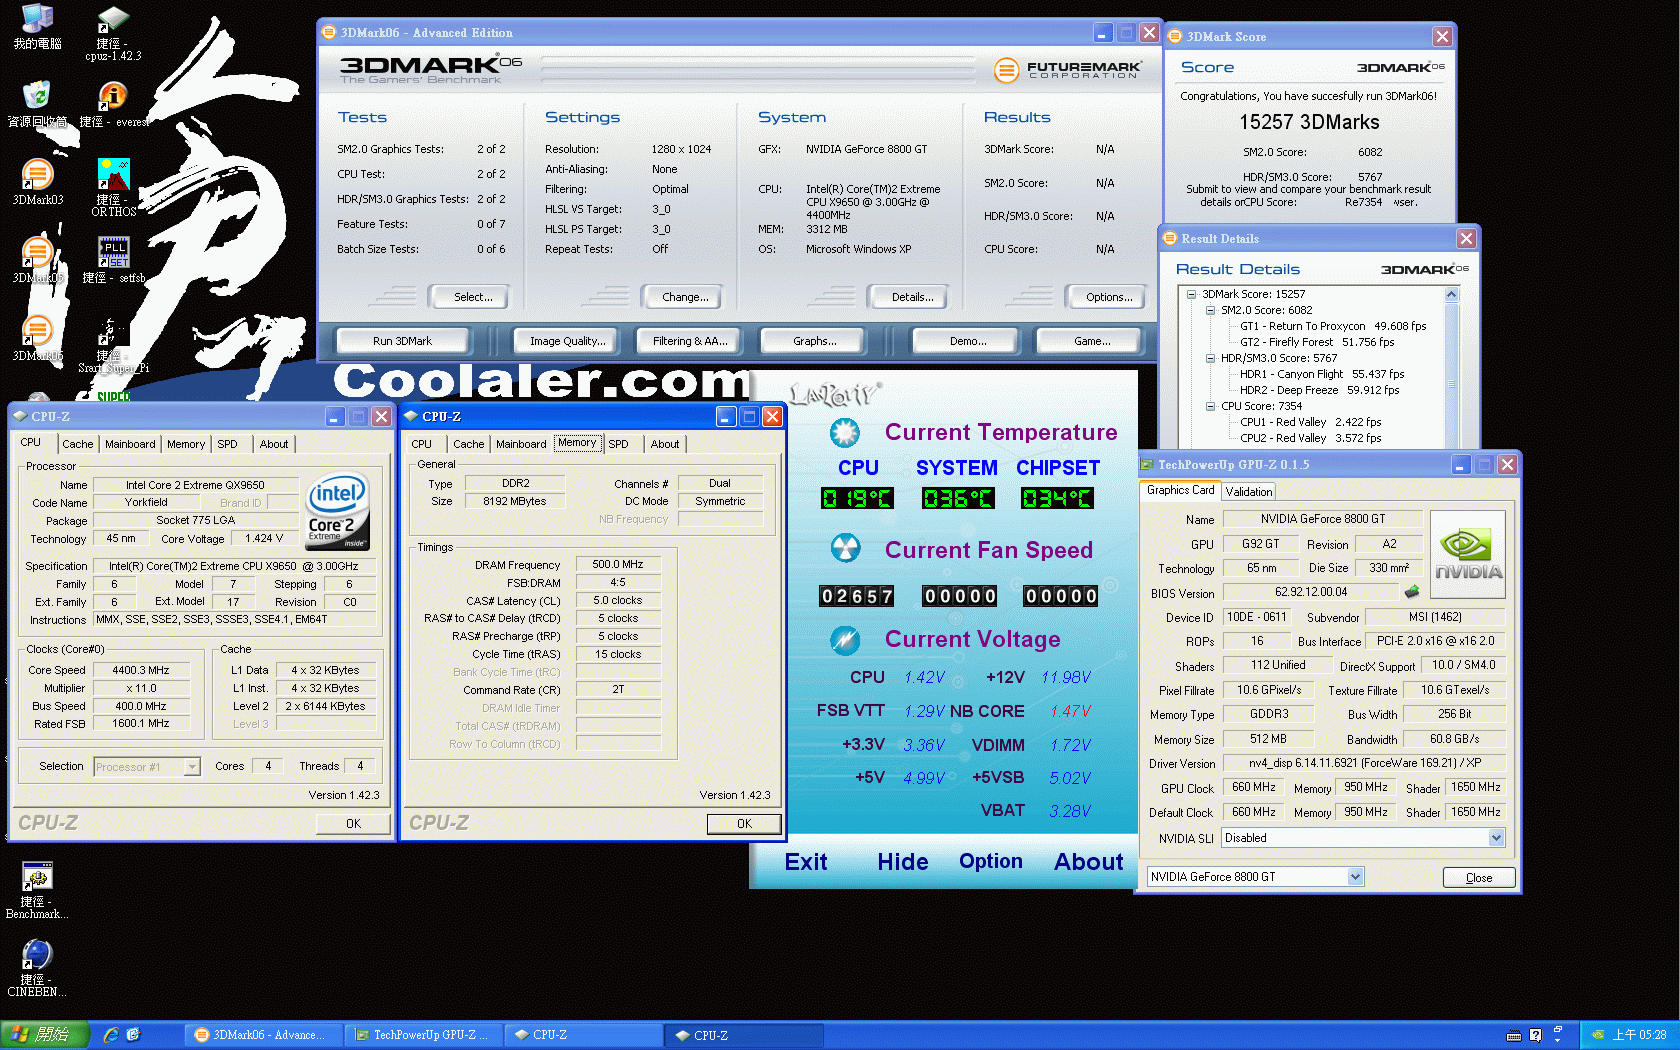Switch to the Validation tab in GPU-Z

tap(1249, 492)
